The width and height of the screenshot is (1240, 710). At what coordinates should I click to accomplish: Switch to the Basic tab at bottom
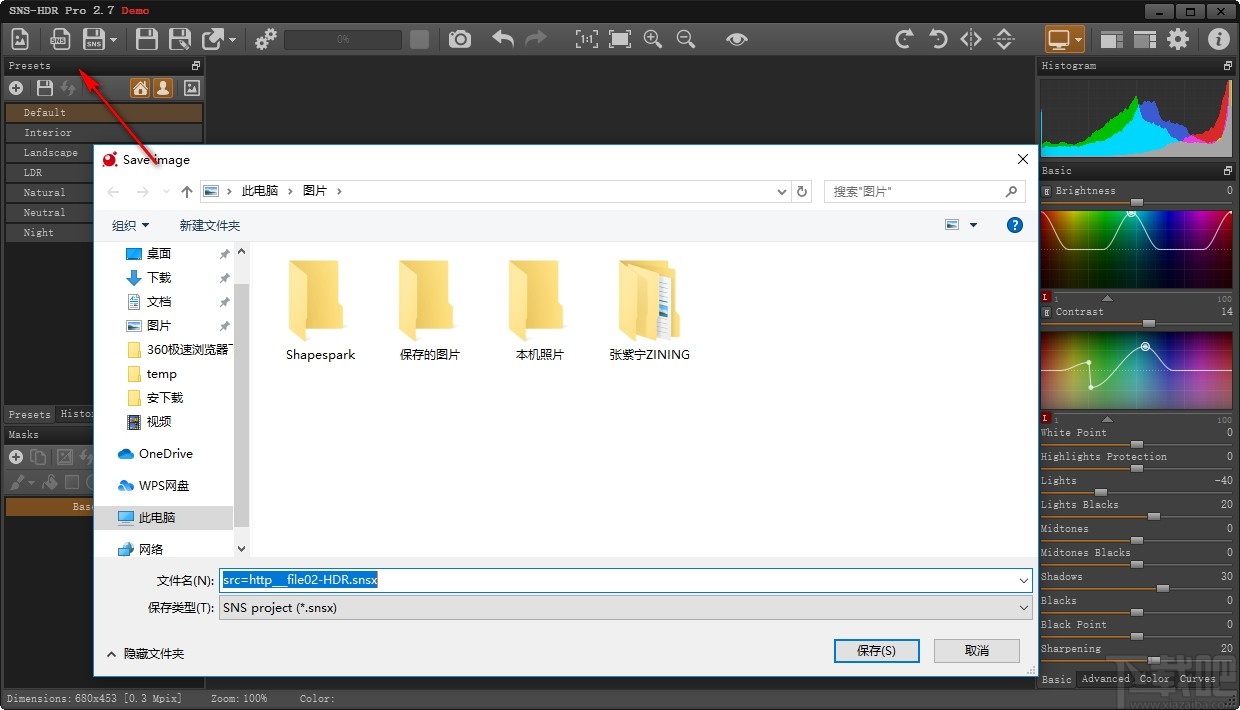pyautogui.click(x=1057, y=679)
